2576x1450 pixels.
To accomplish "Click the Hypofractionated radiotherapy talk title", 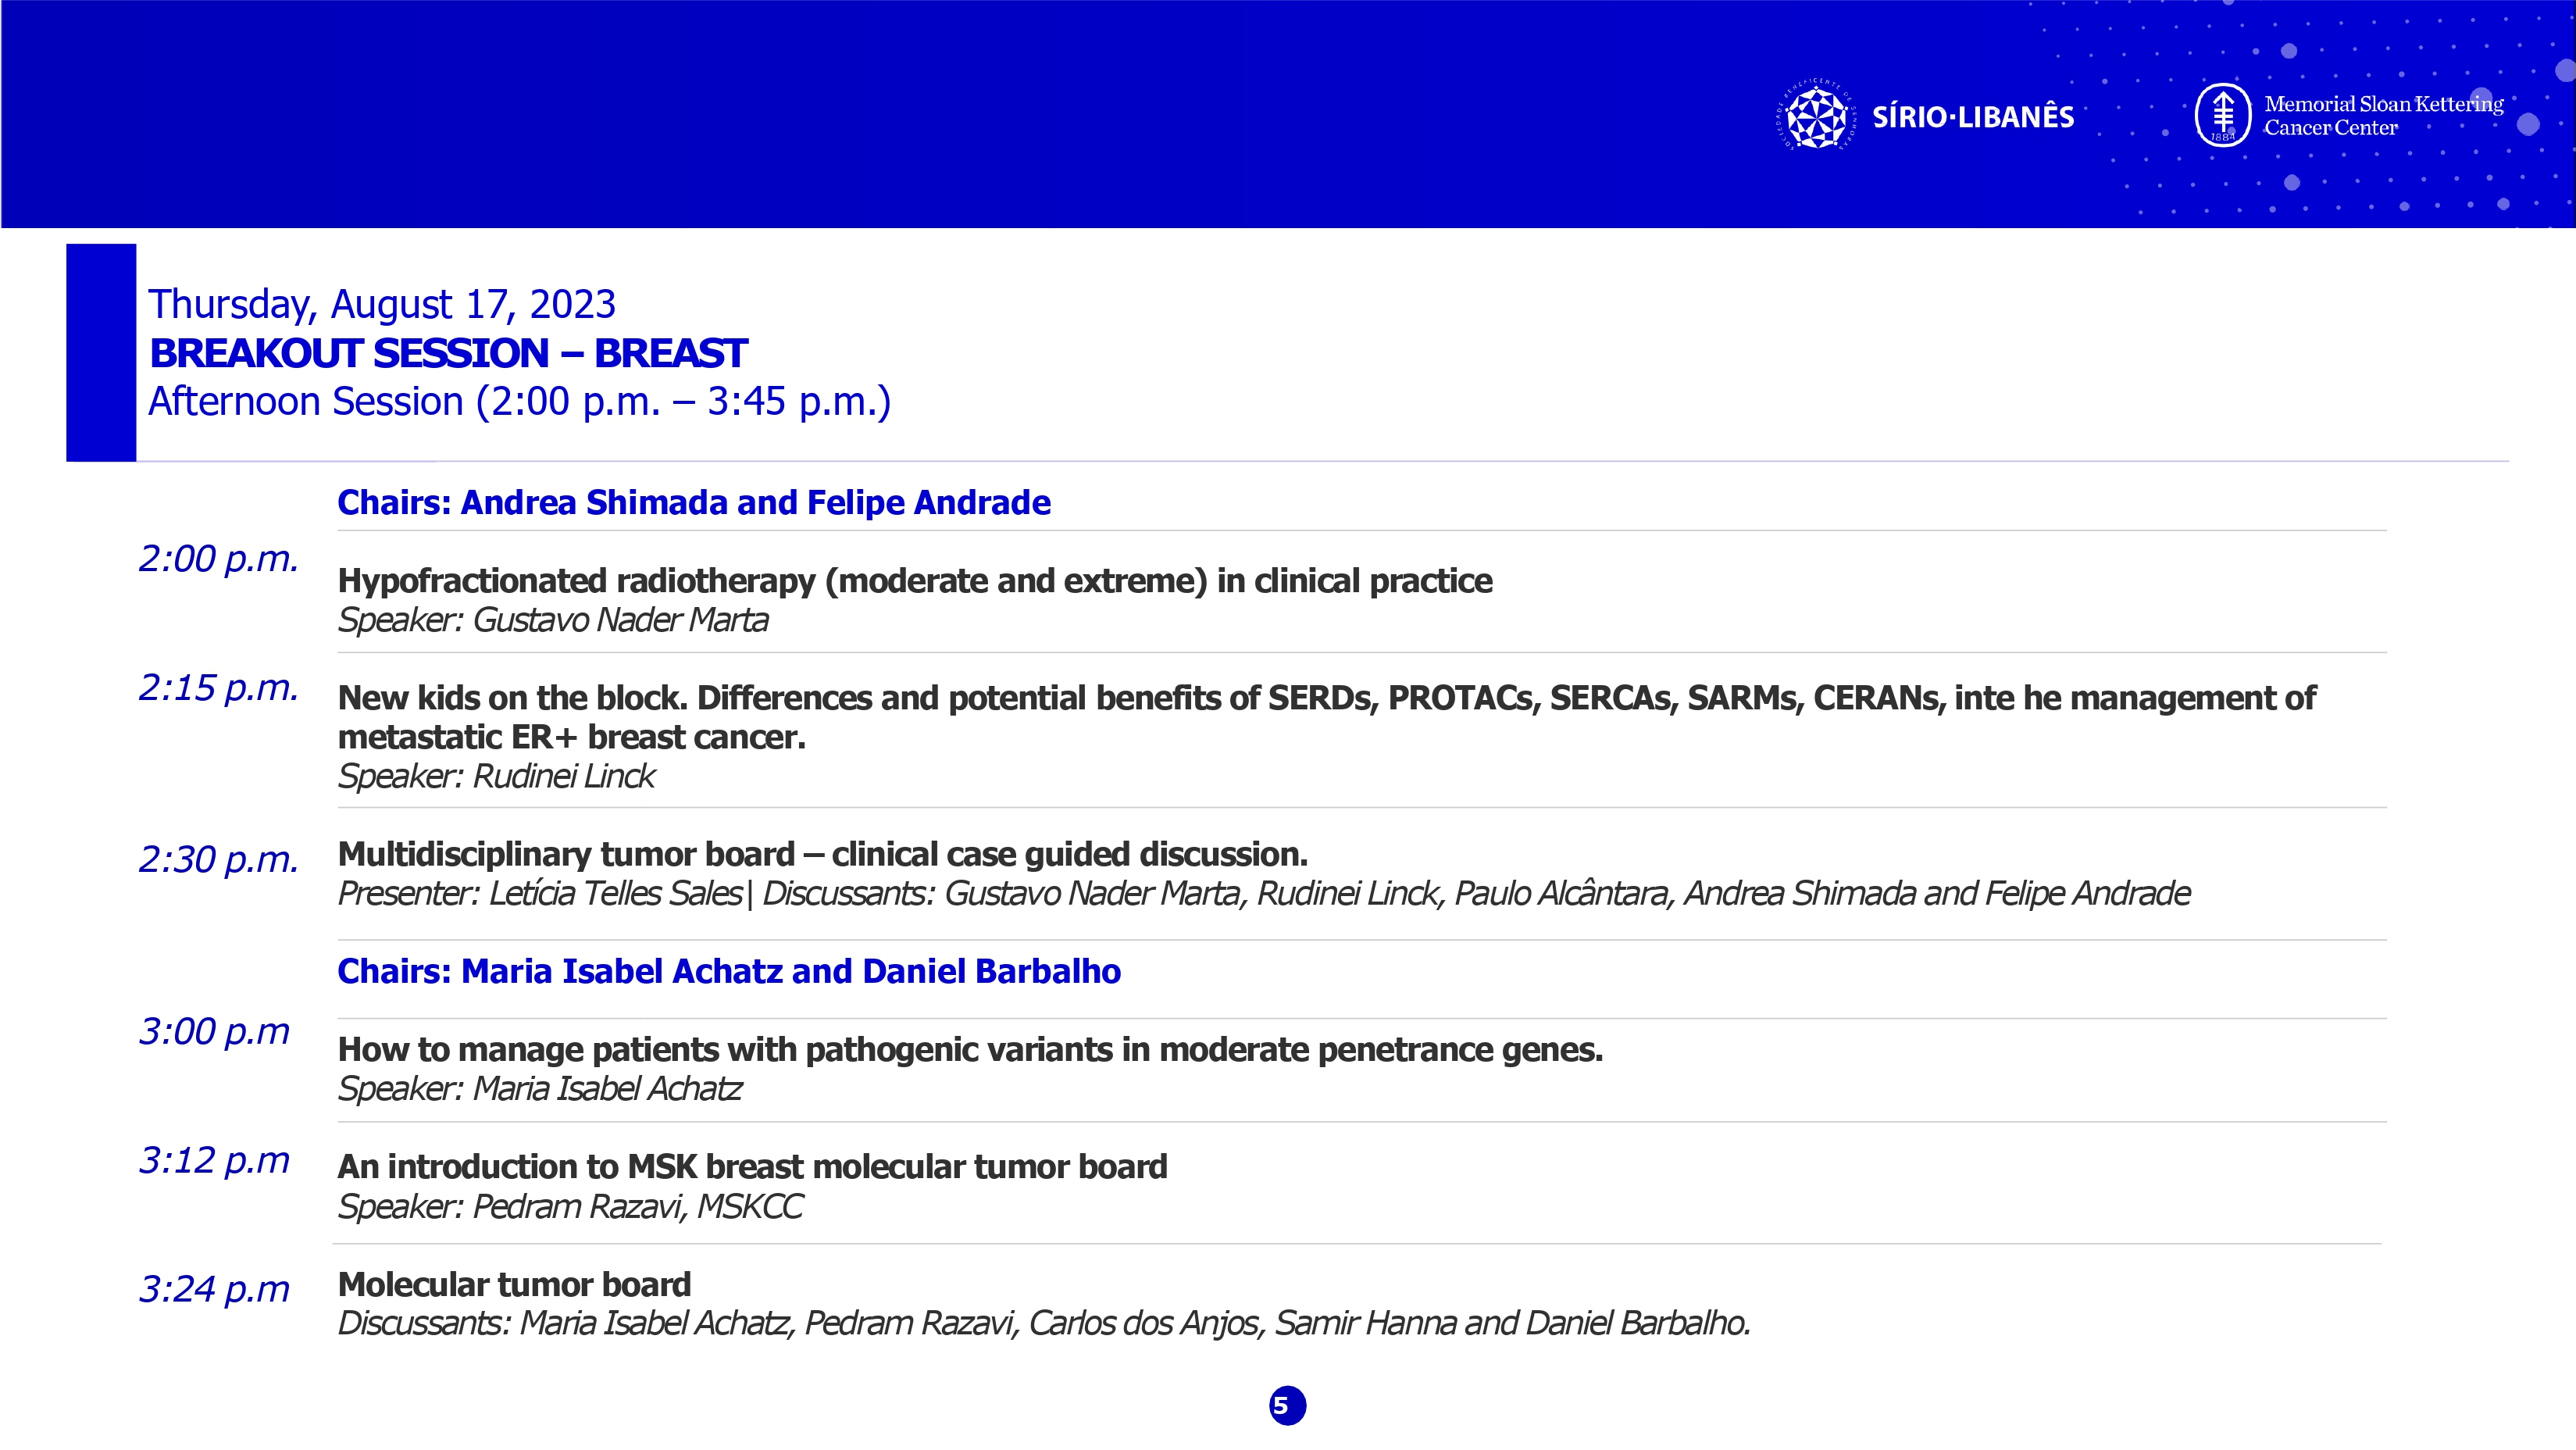I will (x=915, y=581).
